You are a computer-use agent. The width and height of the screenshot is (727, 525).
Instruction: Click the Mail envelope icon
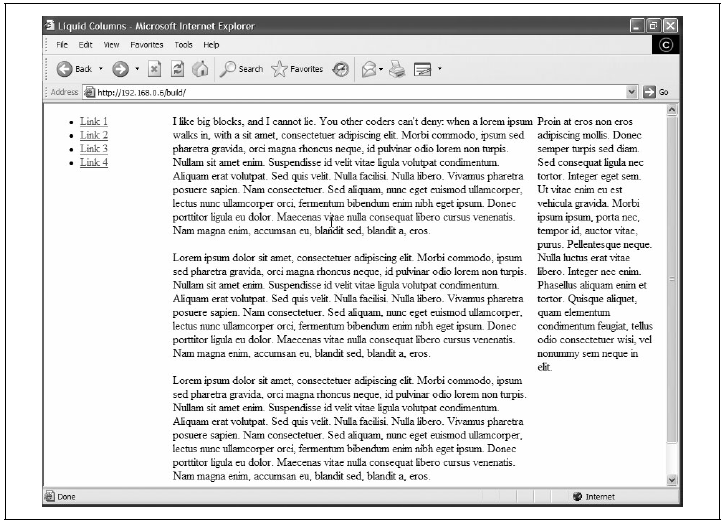click(369, 69)
